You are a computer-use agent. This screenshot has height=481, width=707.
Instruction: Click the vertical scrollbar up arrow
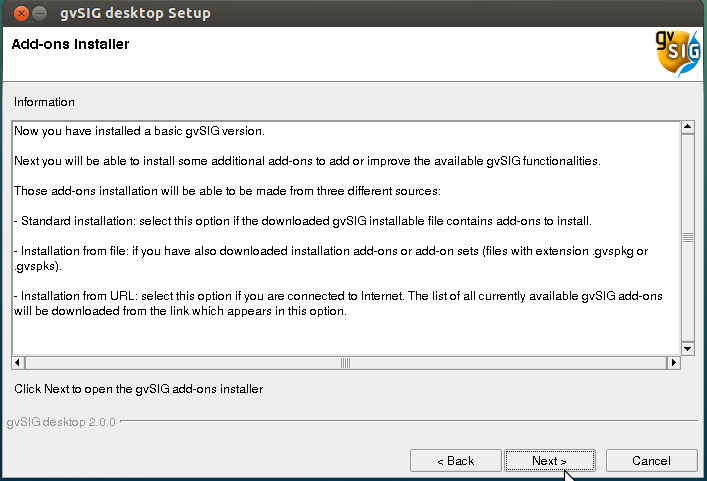687,128
